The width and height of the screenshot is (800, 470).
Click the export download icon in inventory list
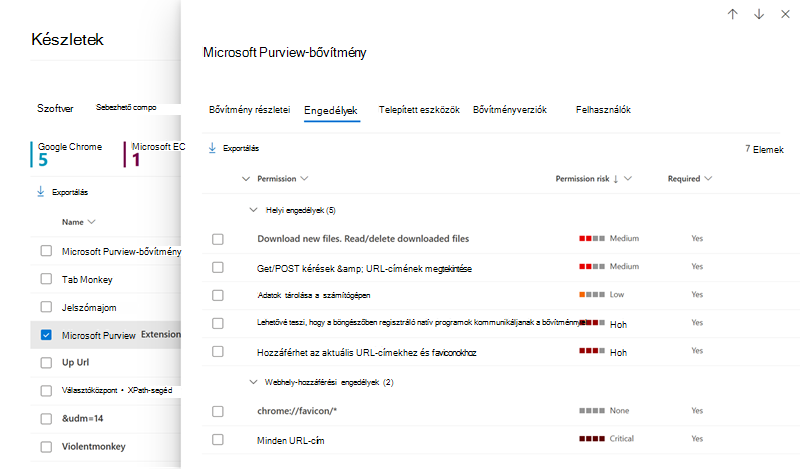tap(41, 192)
